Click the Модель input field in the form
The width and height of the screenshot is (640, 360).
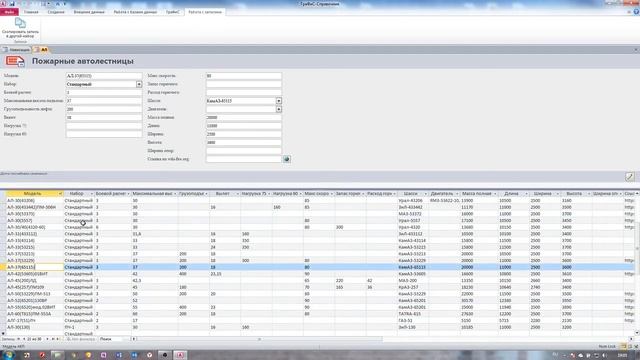[104, 76]
